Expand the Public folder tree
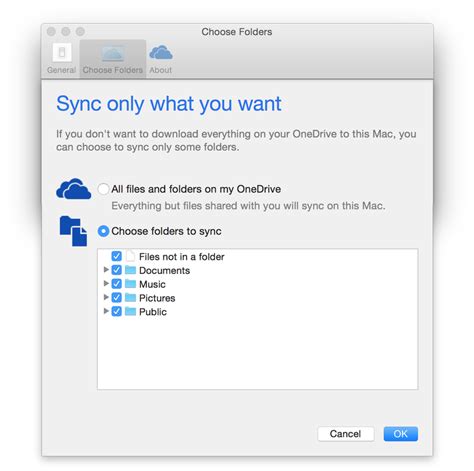 106,311
